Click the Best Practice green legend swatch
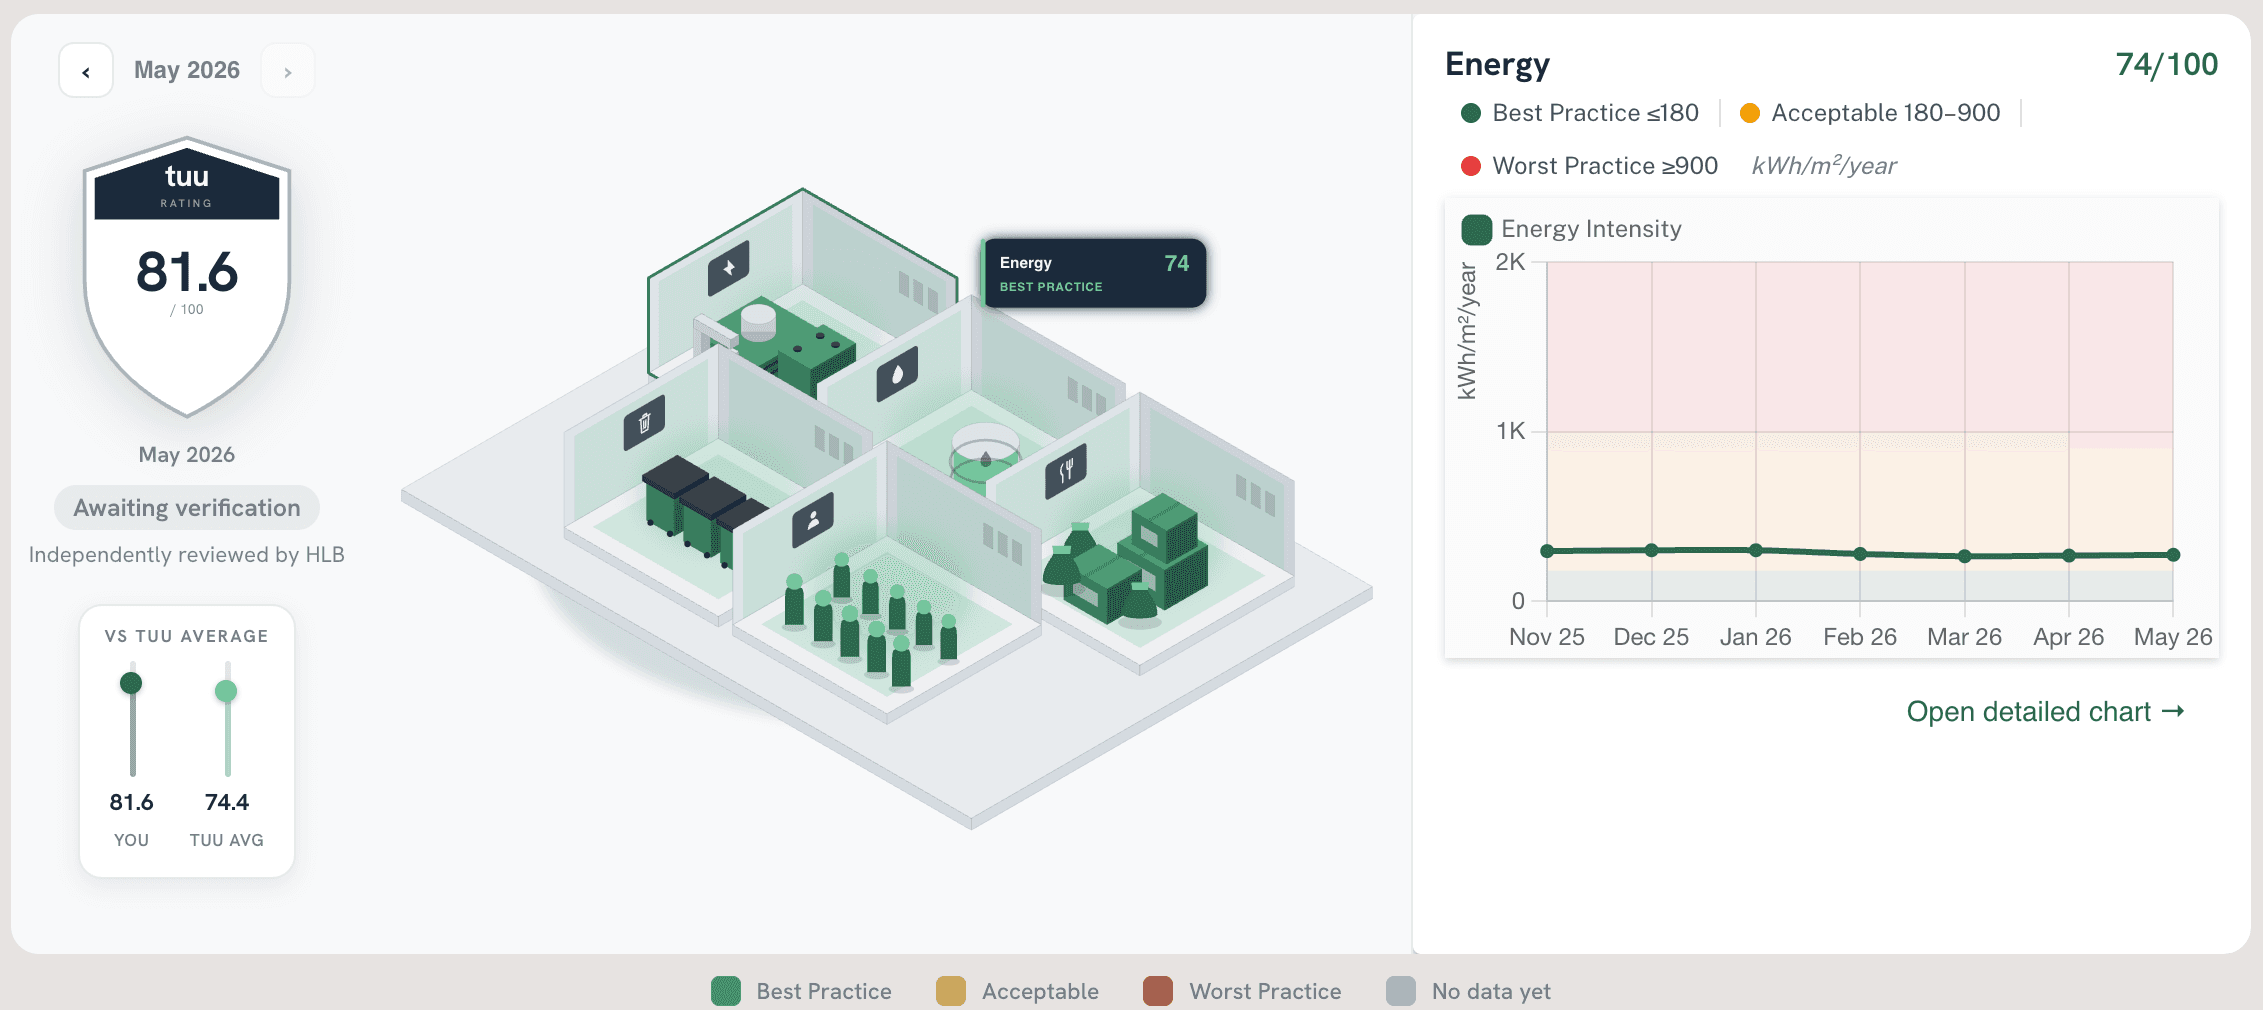The height and width of the screenshot is (1010, 2263). (726, 991)
